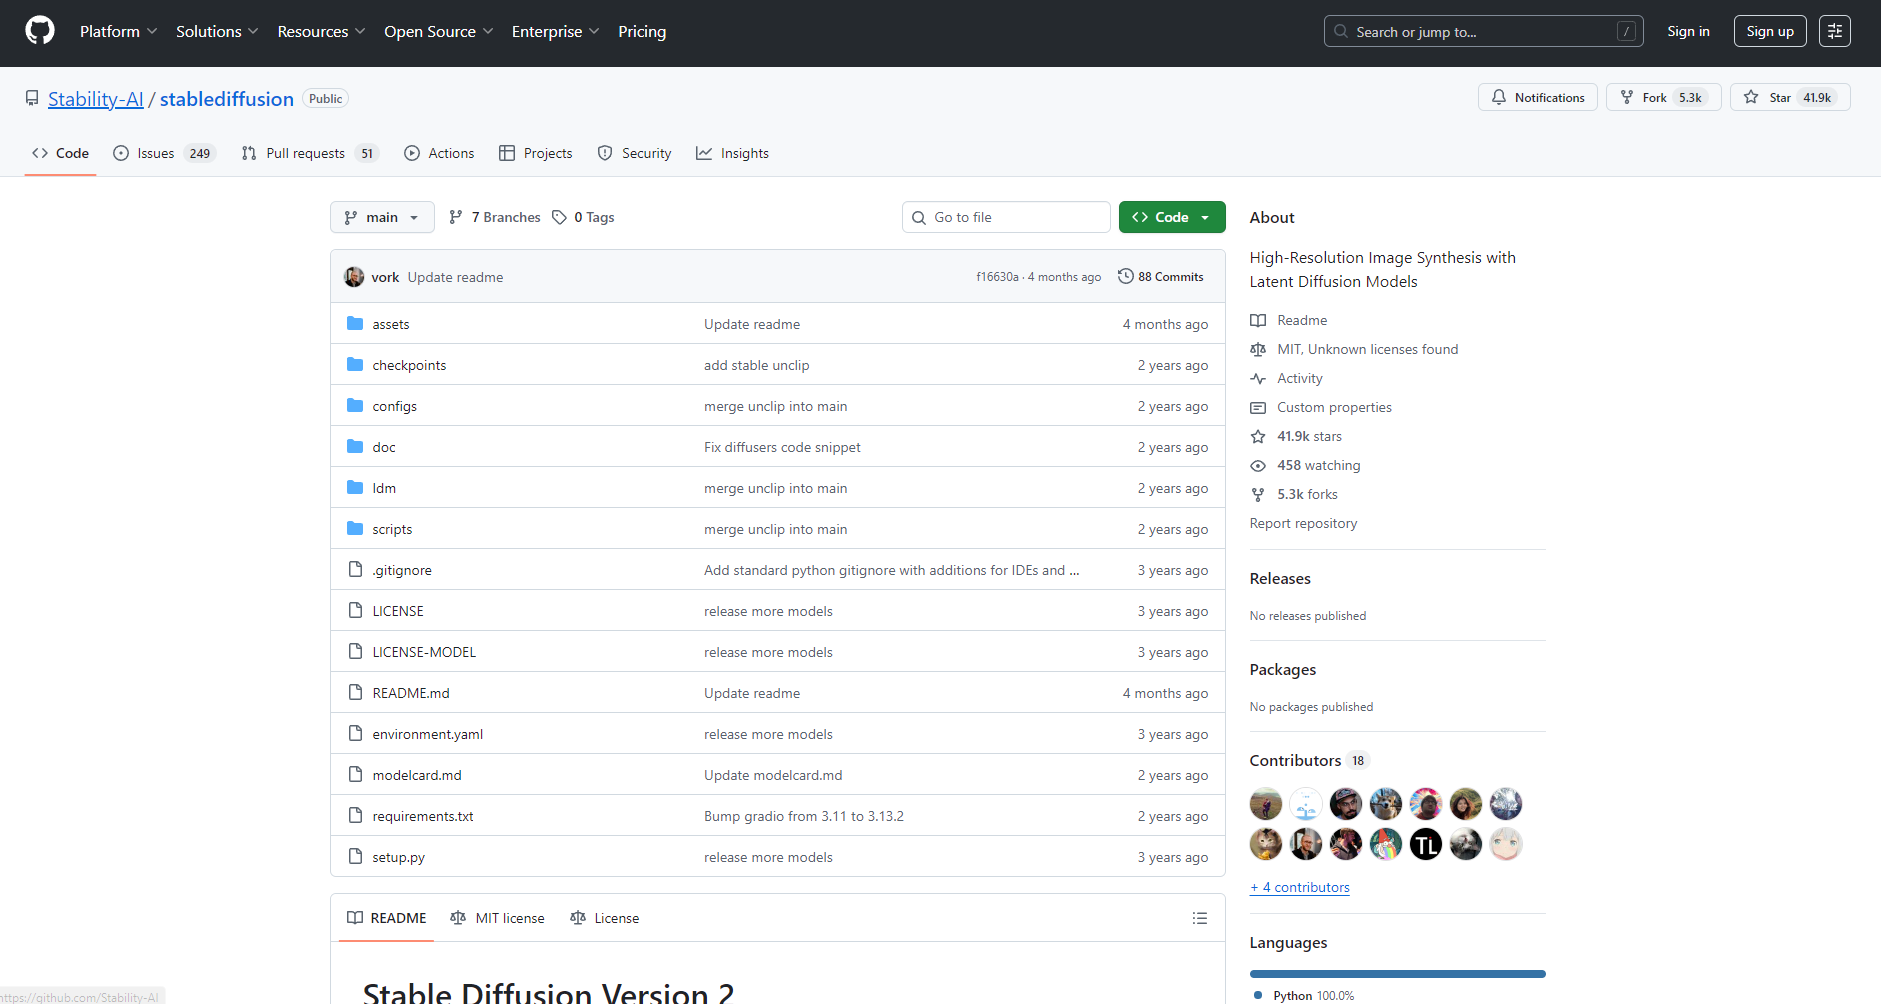Open the assets folder
Viewport: 1881px width, 1004px height.
tap(390, 324)
